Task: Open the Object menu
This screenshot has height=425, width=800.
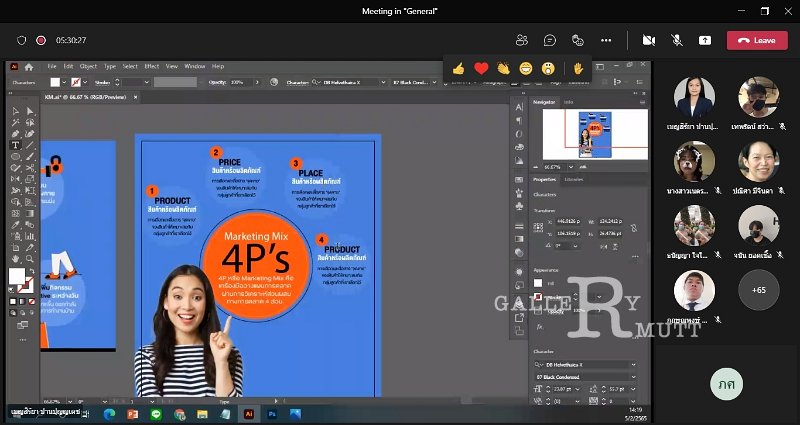Action: pos(88,66)
